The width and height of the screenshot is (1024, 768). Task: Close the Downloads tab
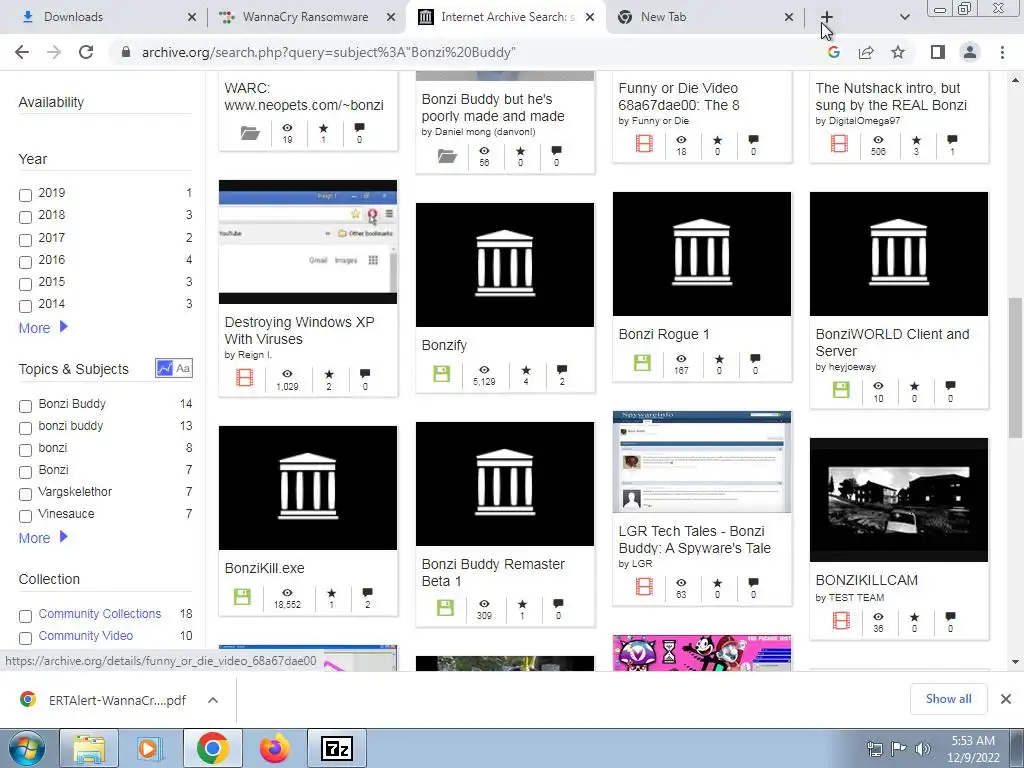[191, 17]
